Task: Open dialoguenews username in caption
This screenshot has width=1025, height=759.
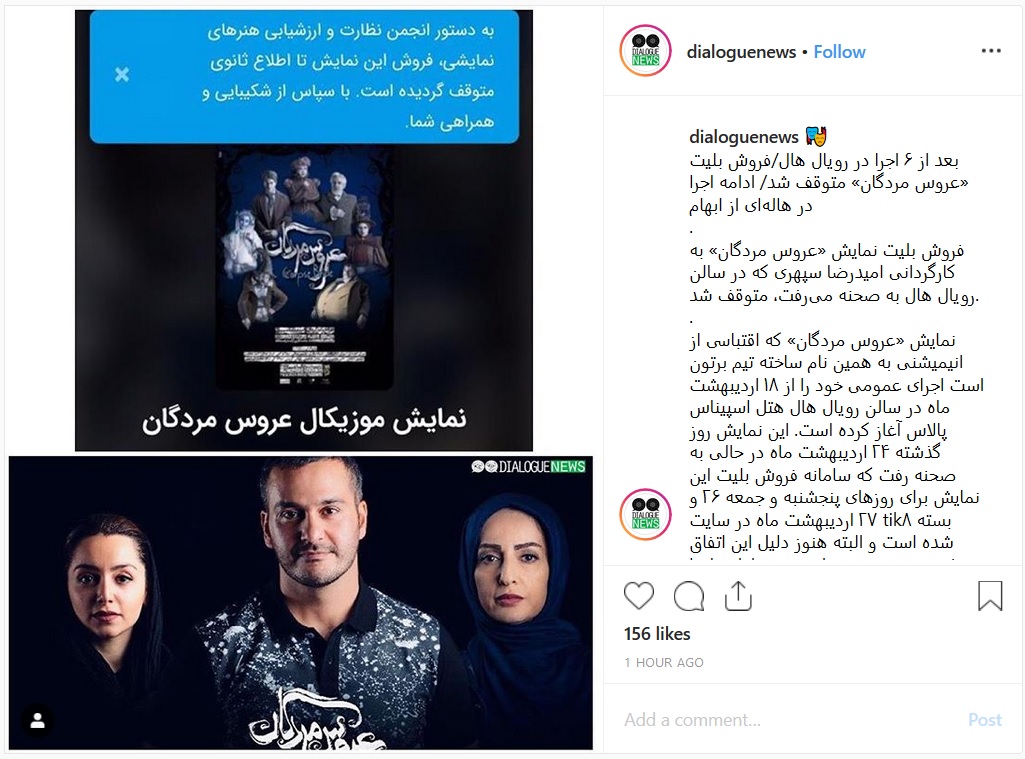Action: tap(744, 137)
